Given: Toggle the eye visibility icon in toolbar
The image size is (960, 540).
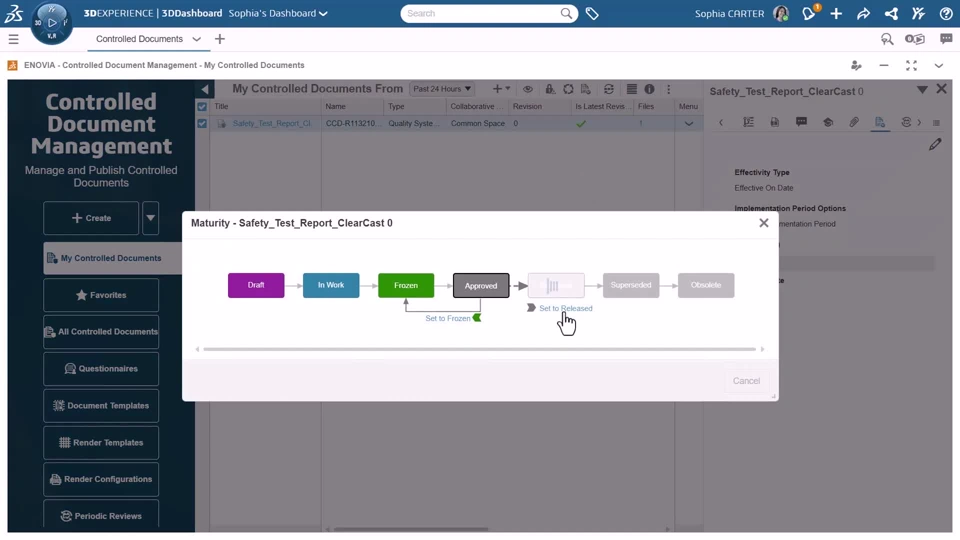Looking at the screenshot, I should [528, 89].
